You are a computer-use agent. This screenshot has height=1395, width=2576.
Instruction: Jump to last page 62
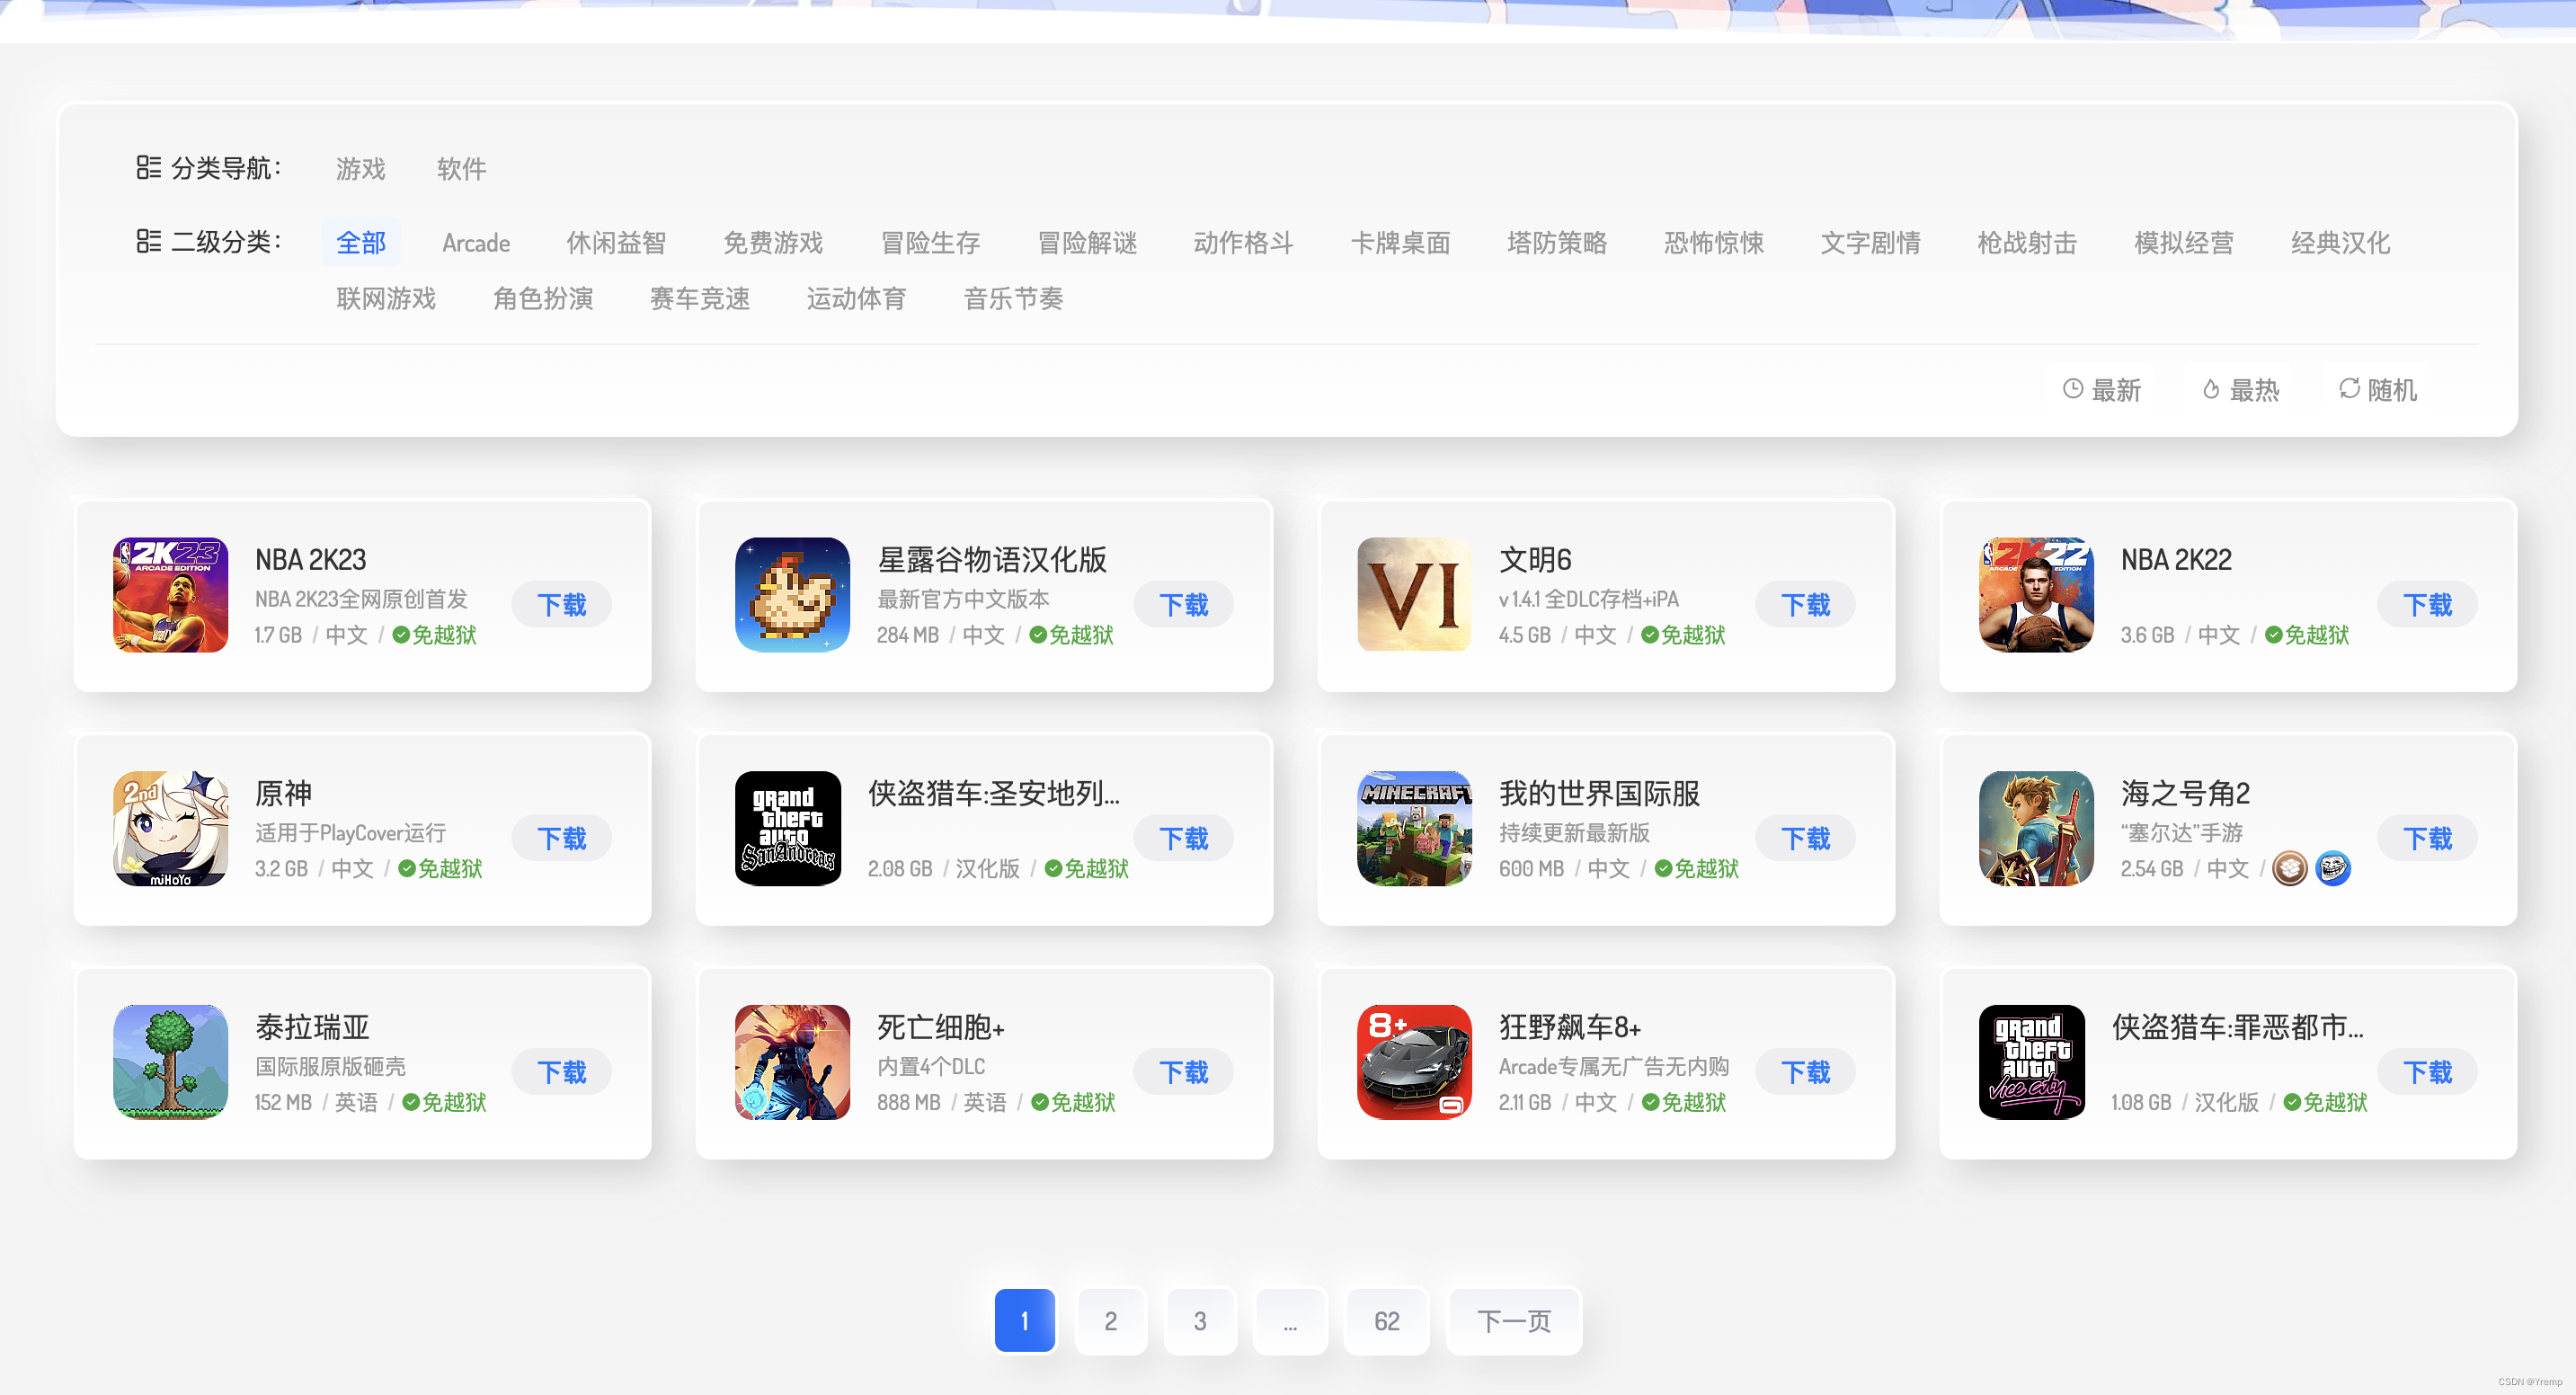pyautogui.click(x=1387, y=1321)
